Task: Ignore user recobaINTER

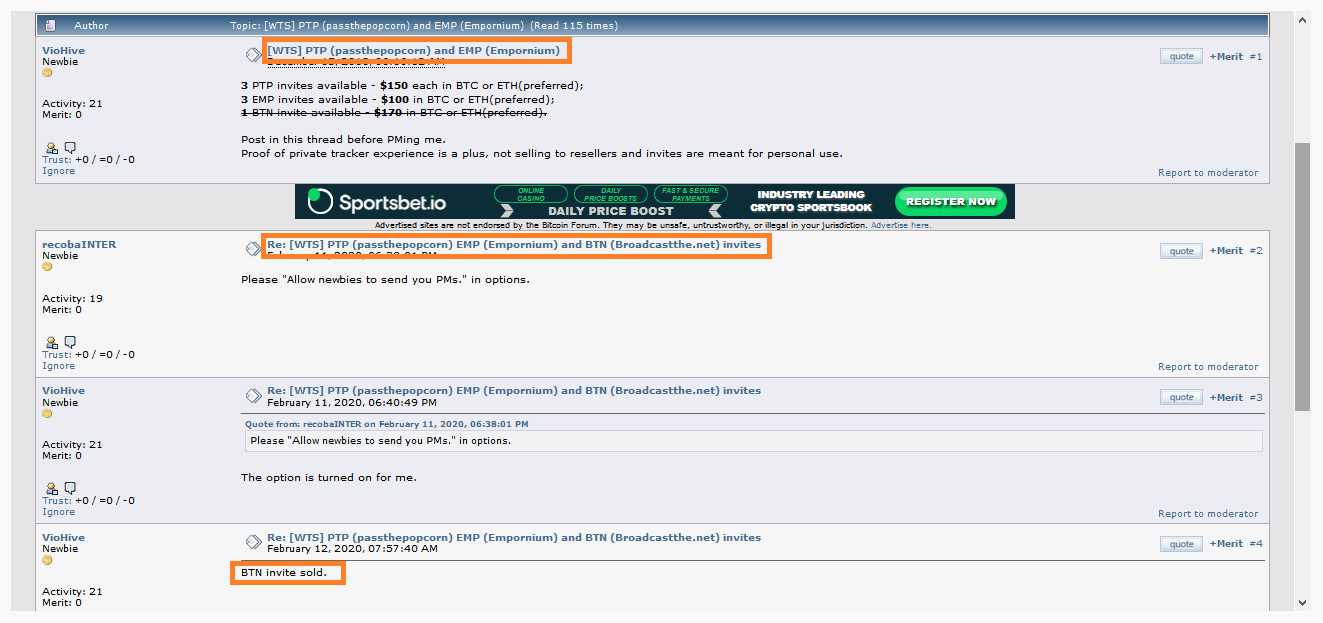Action: (58, 366)
